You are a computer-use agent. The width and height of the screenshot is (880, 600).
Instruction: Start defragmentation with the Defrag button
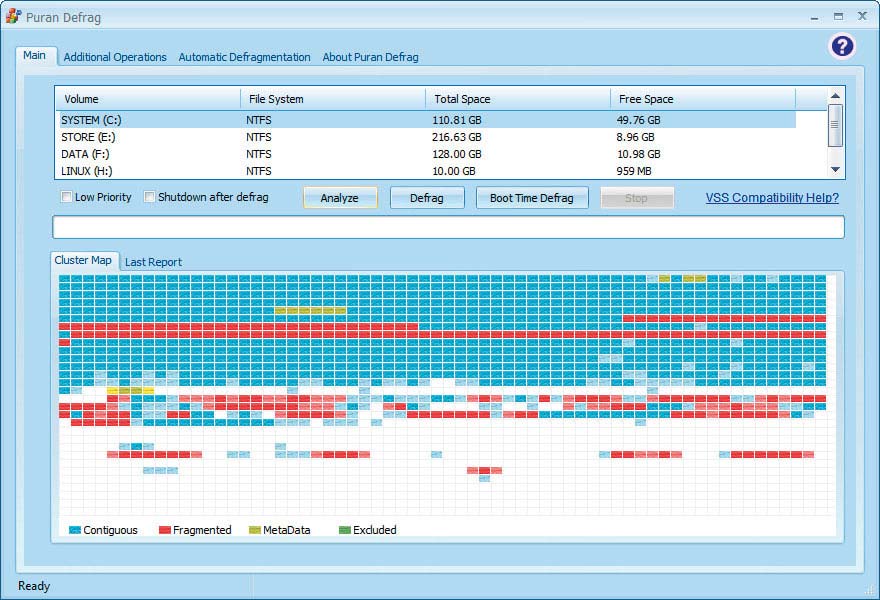tap(427, 198)
